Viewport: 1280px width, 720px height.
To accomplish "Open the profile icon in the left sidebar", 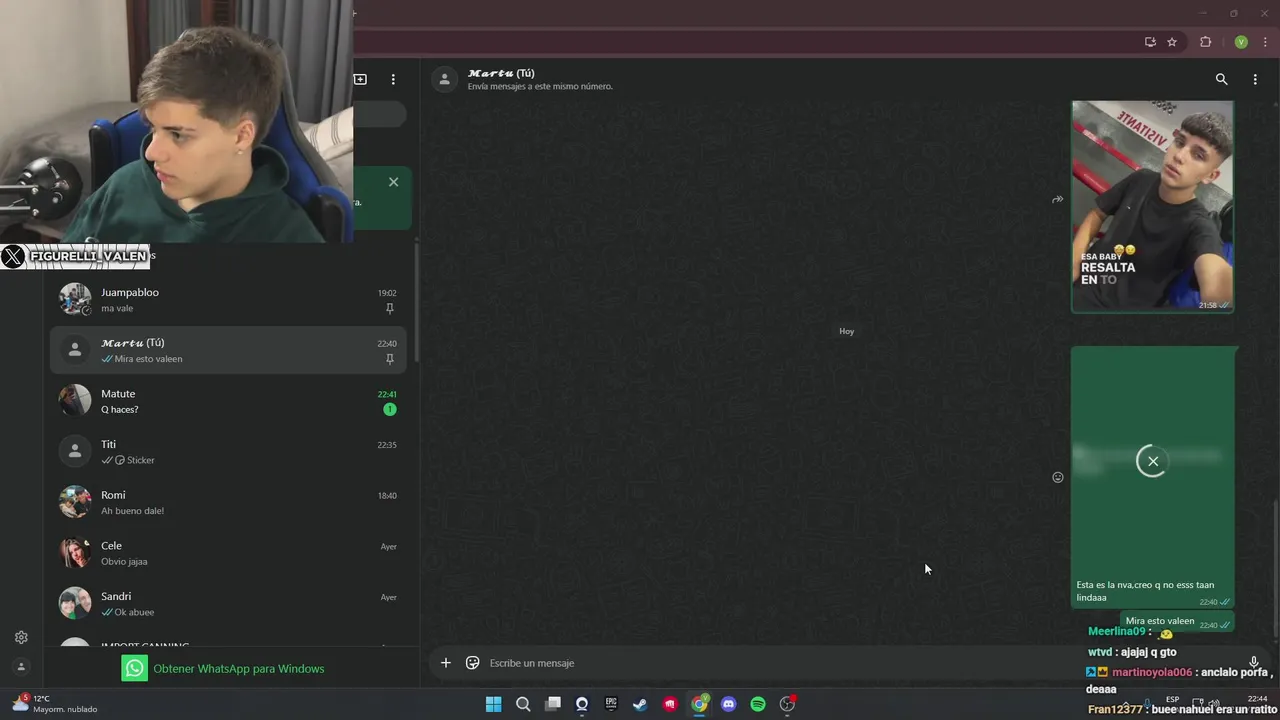I will coord(21,667).
